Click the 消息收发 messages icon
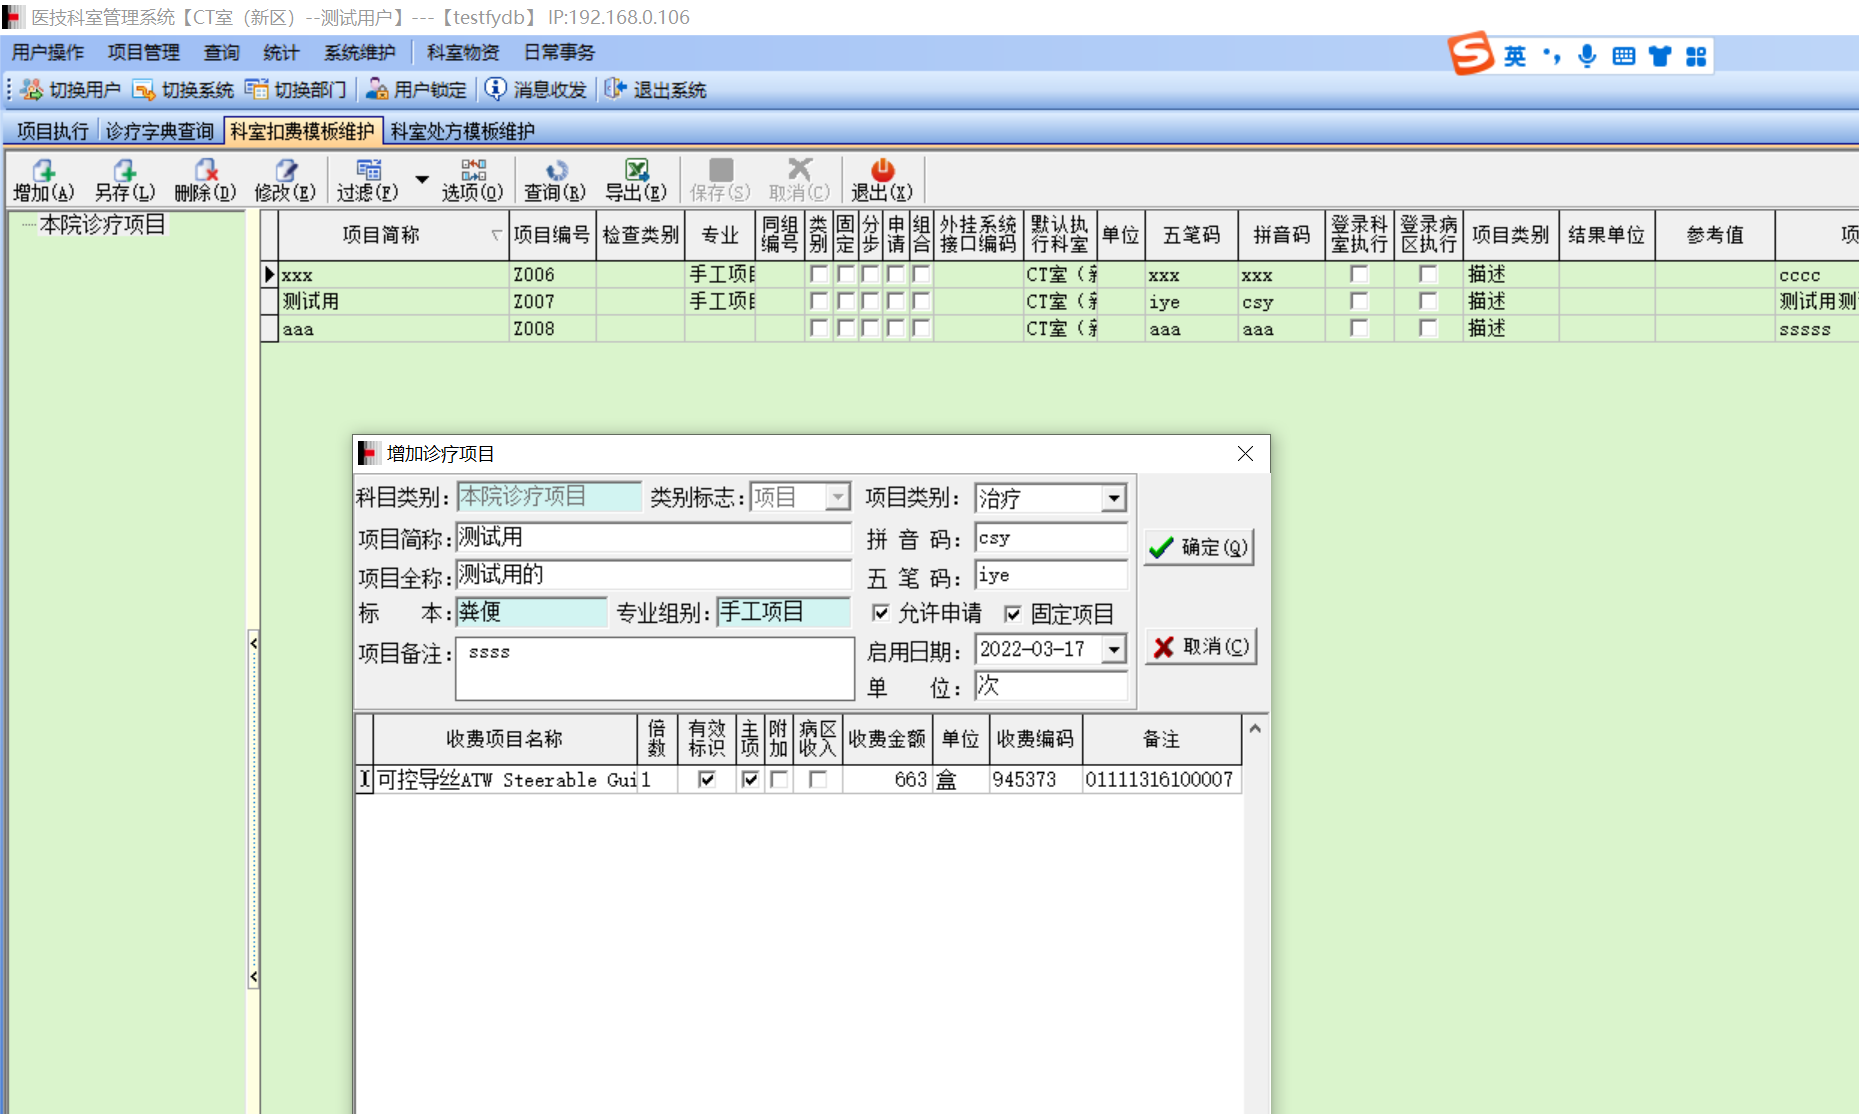The width and height of the screenshot is (1859, 1114). pos(495,90)
